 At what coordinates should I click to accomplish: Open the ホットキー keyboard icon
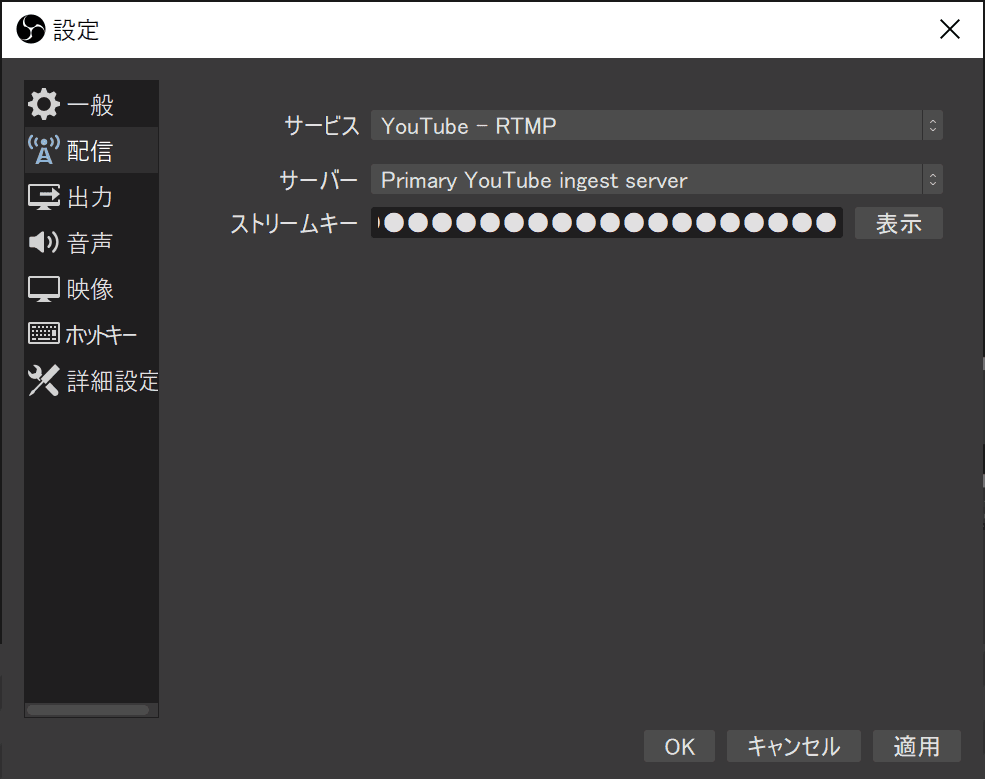coord(43,334)
